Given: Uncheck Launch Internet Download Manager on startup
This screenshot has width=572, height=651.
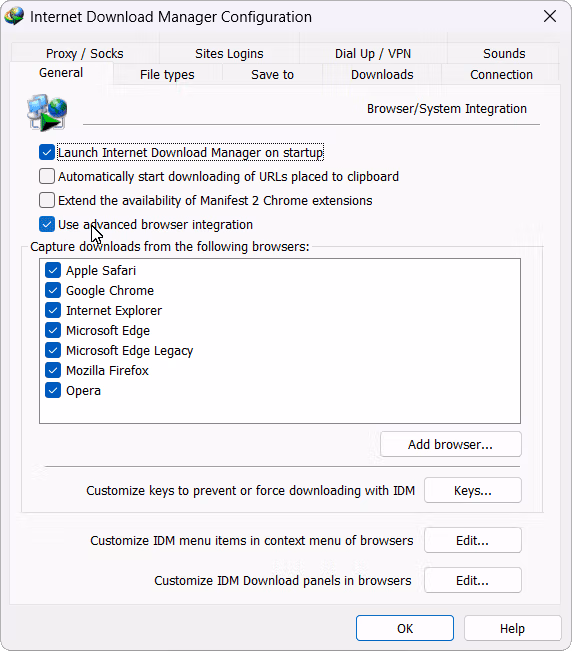Looking at the screenshot, I should (x=47, y=152).
